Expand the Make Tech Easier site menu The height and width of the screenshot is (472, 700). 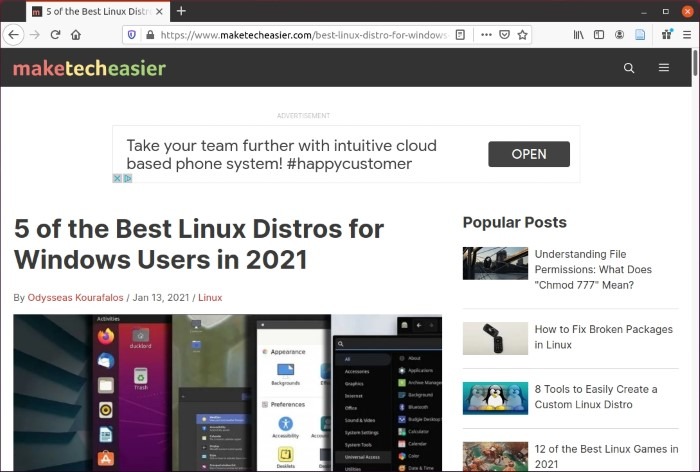coord(664,68)
